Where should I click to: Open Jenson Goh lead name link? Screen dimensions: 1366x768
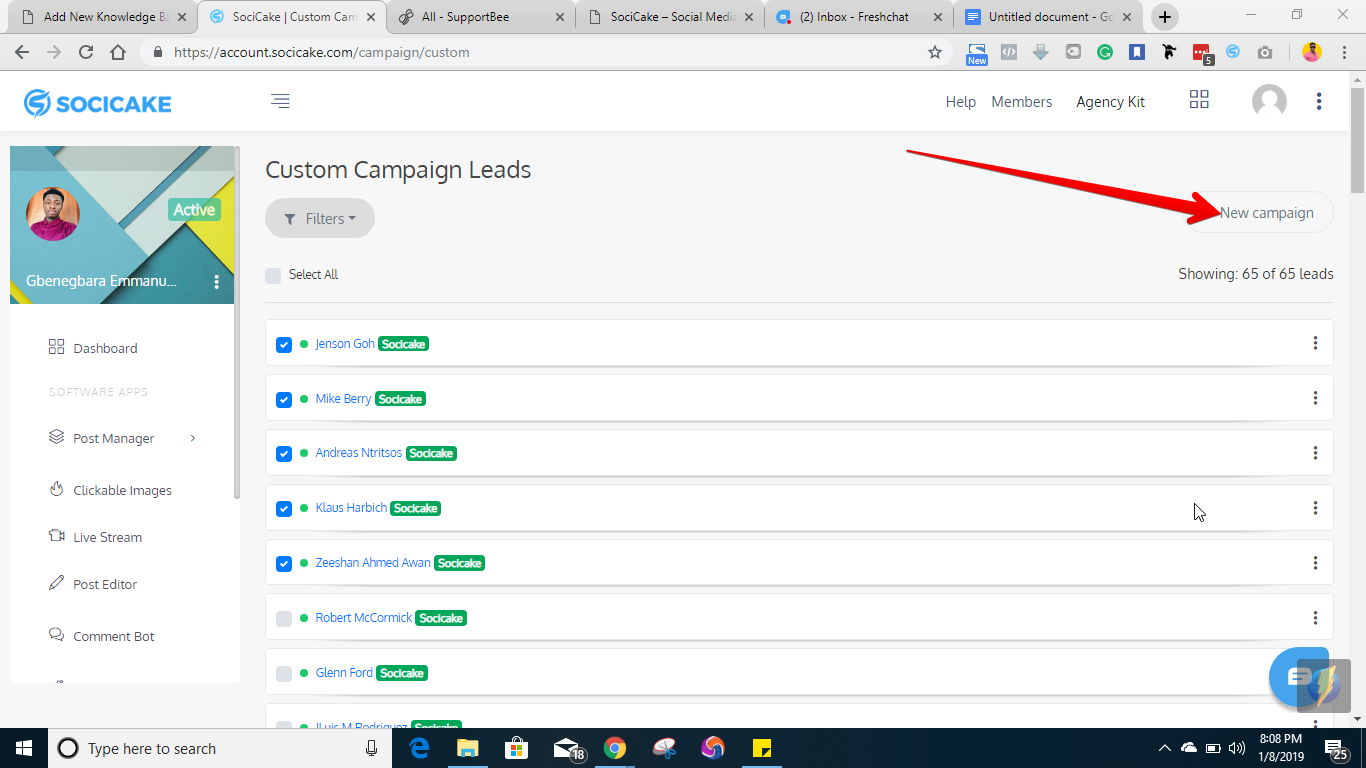(x=345, y=343)
